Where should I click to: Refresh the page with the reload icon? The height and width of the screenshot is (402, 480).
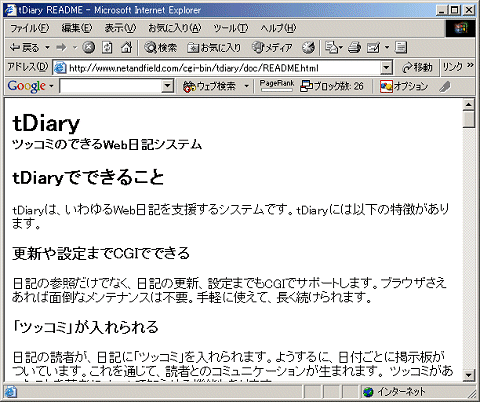[x=107, y=48]
